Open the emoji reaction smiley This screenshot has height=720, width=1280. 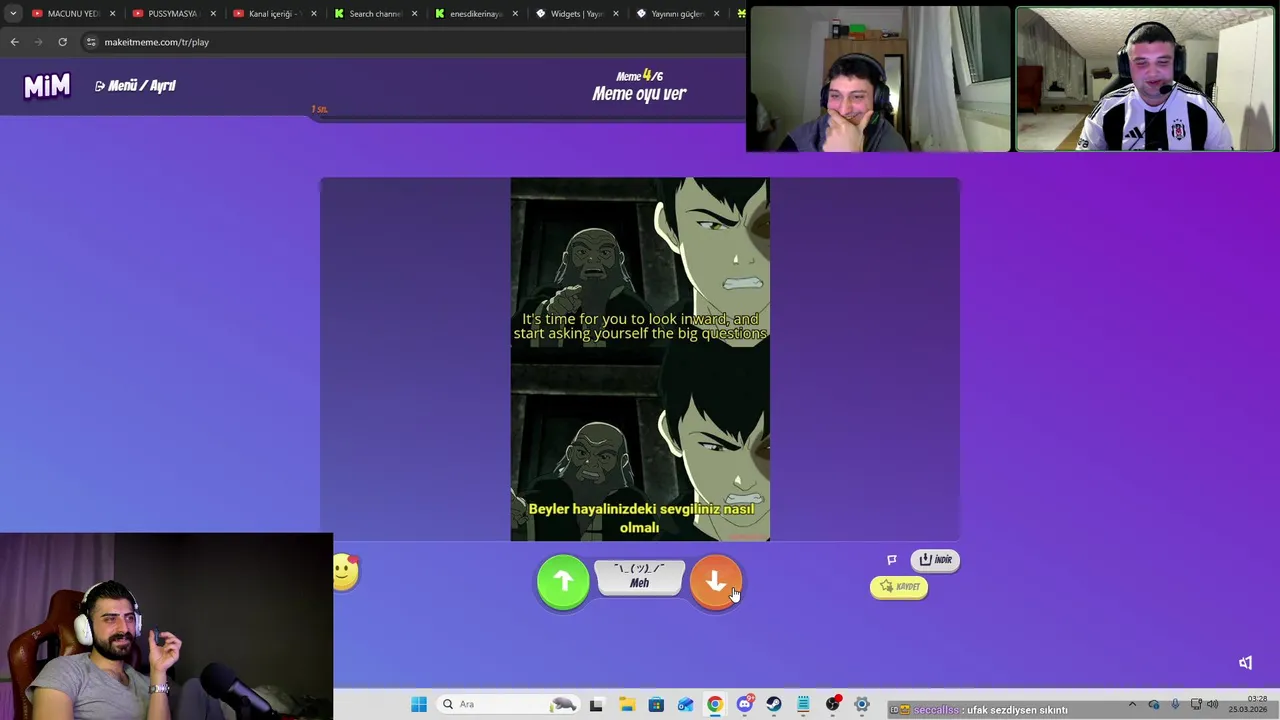point(345,572)
